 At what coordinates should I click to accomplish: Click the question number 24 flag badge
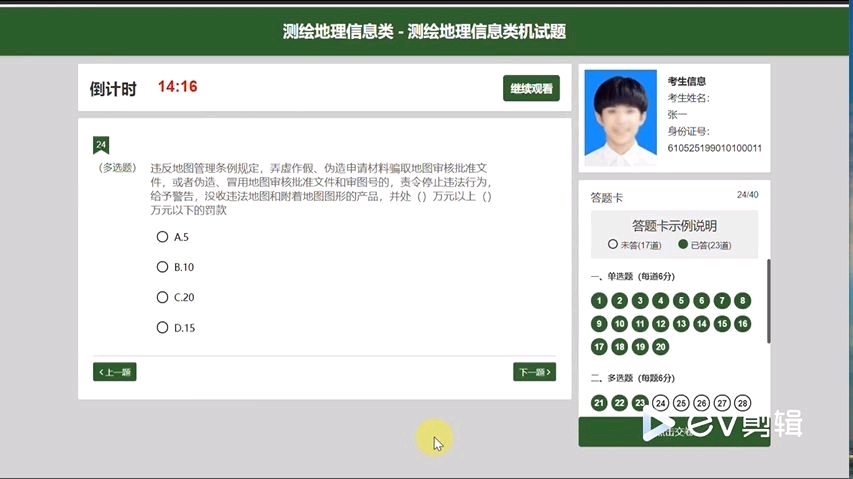[x=101, y=145]
